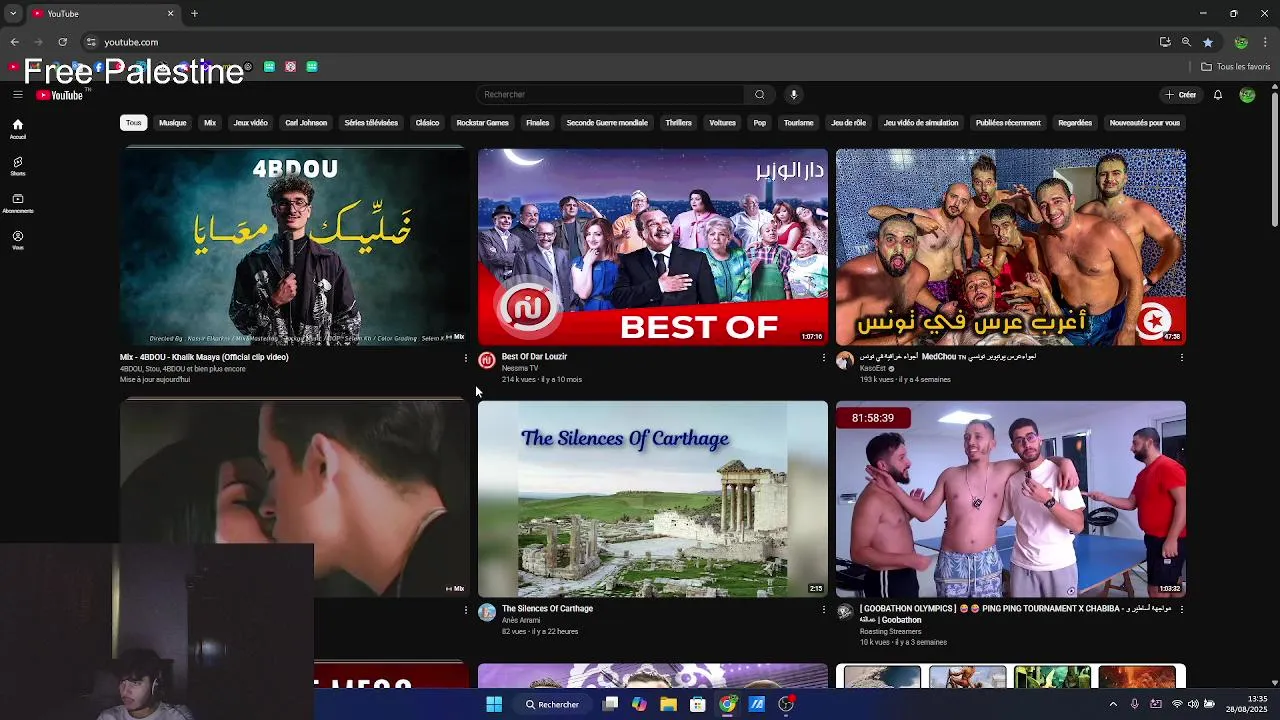The width and height of the screenshot is (1280, 720).
Task: Bookmark this page with the star
Action: click(1208, 42)
